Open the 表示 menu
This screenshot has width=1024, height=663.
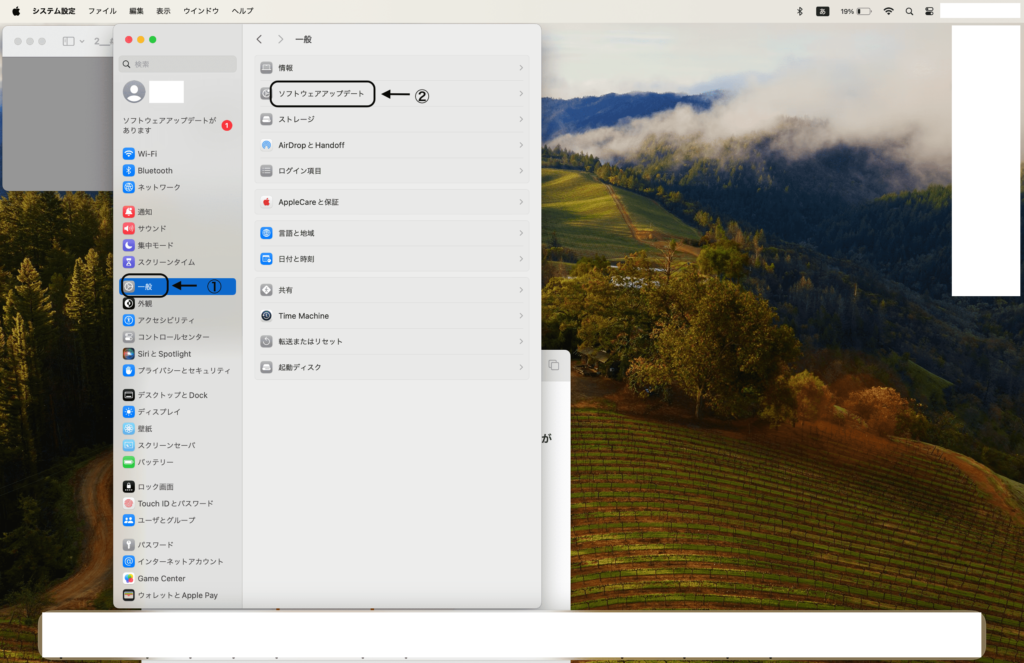tap(163, 11)
